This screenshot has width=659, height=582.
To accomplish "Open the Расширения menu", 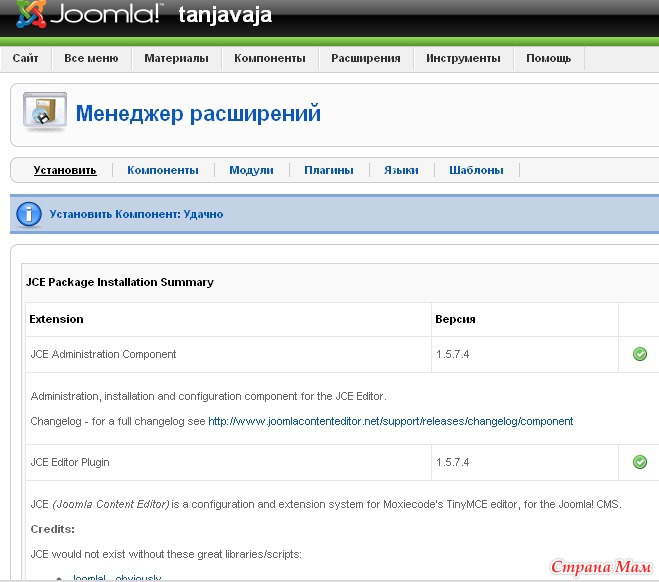I will [366, 58].
